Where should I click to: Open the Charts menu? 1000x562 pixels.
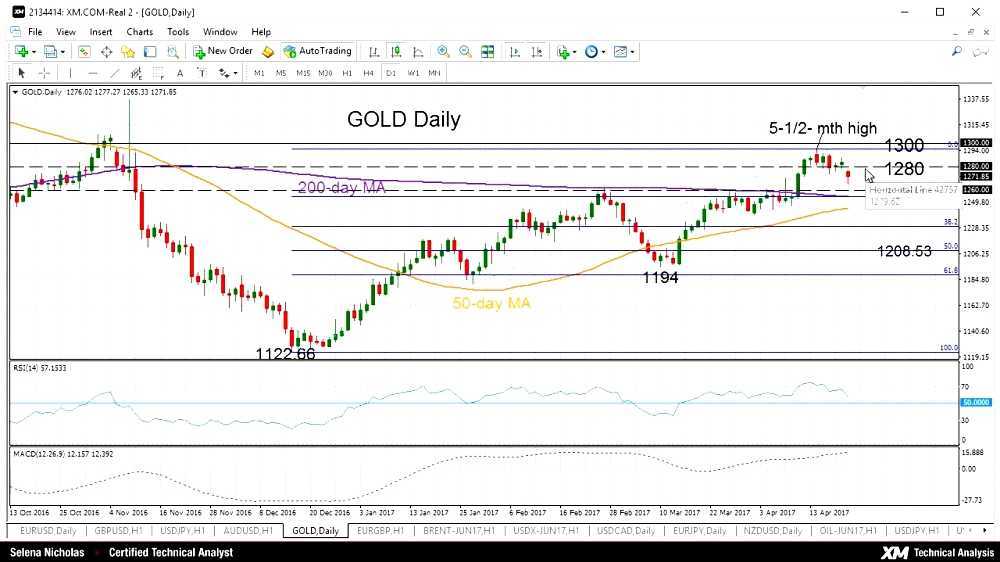click(140, 32)
